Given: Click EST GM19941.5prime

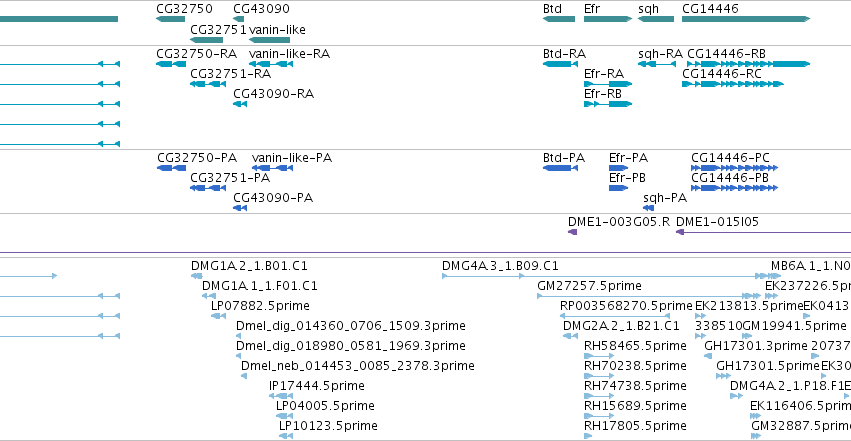Looking at the screenshot, I should (x=747, y=336).
